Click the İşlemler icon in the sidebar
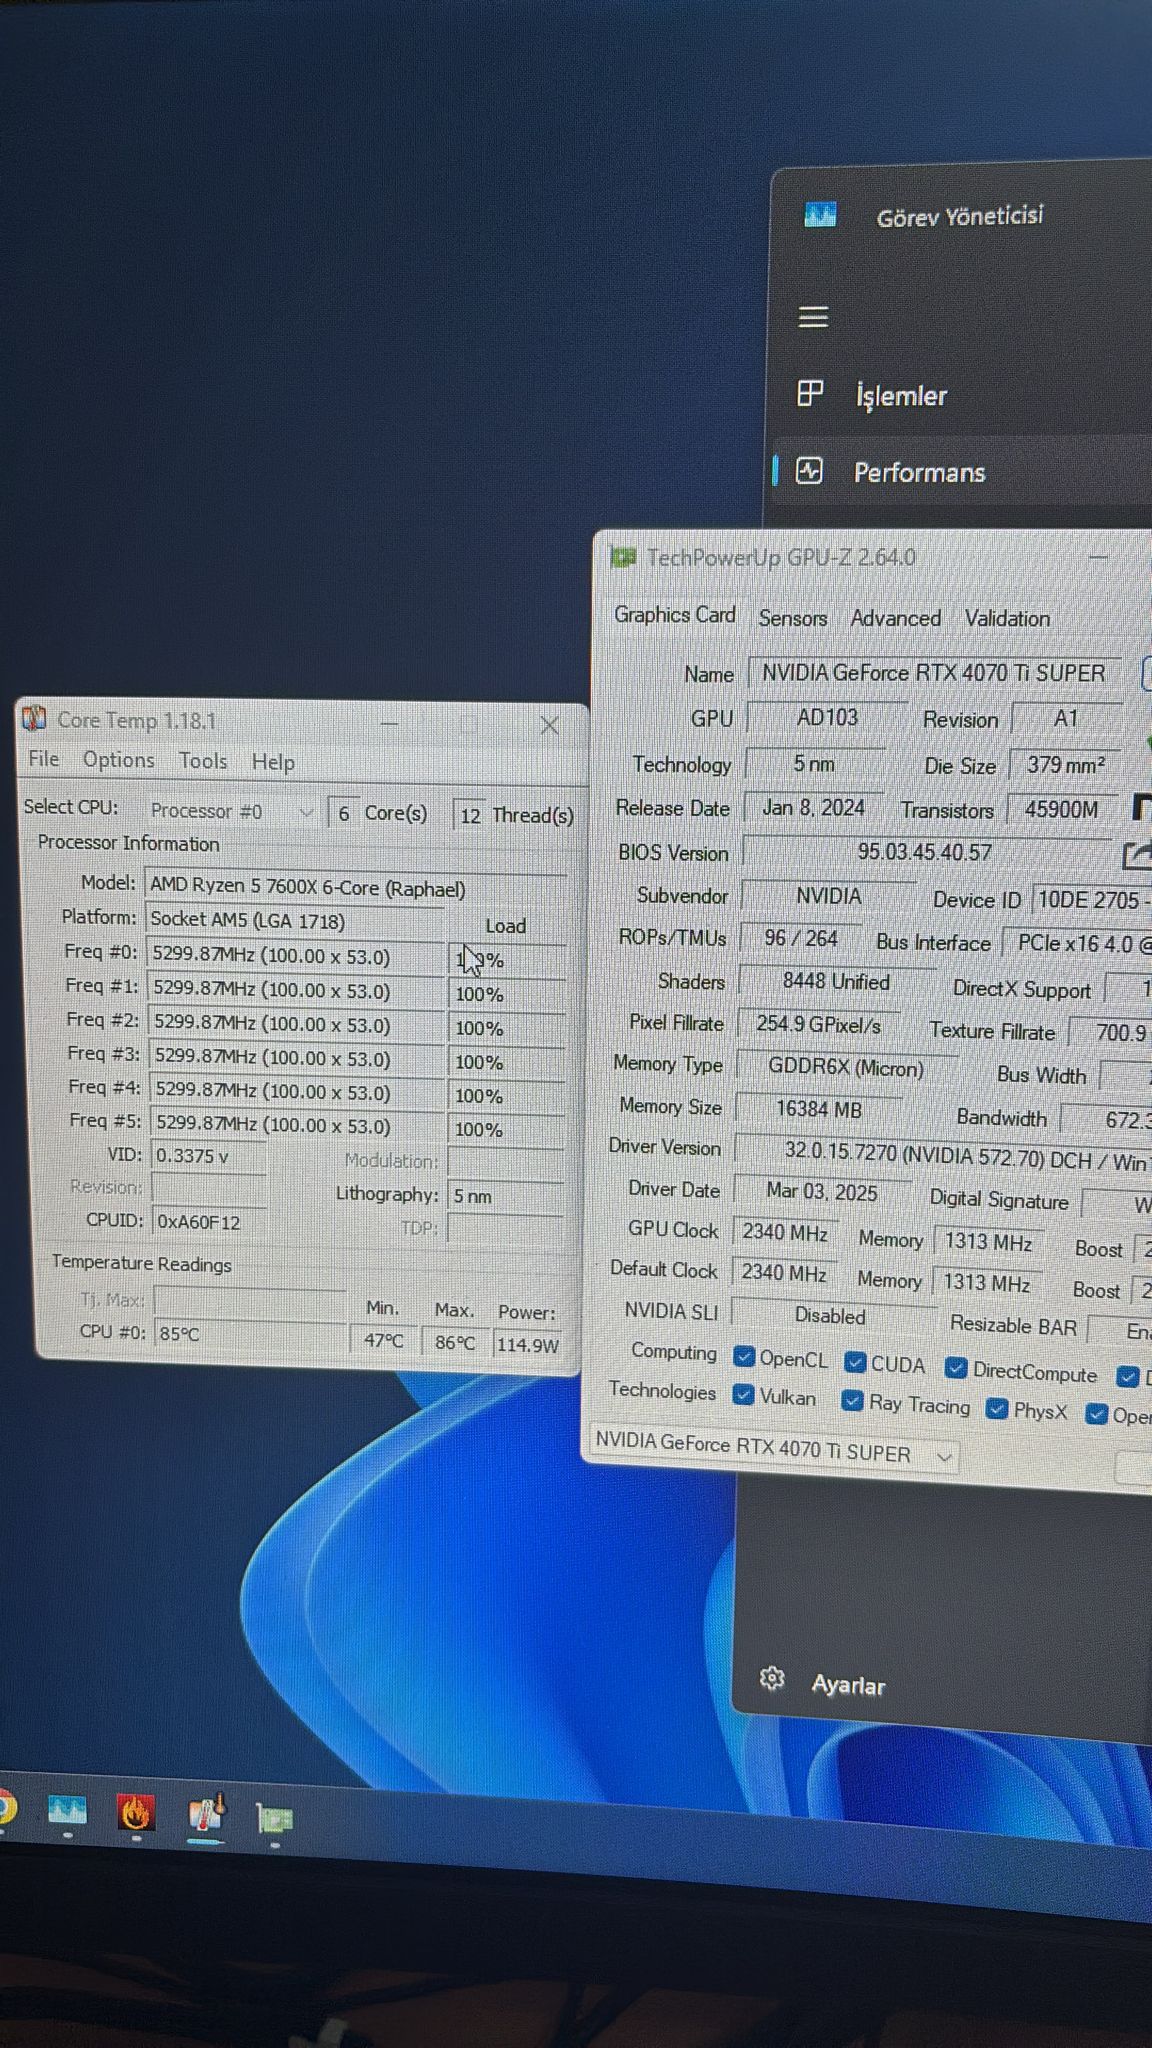1152x2048 pixels. tap(810, 394)
